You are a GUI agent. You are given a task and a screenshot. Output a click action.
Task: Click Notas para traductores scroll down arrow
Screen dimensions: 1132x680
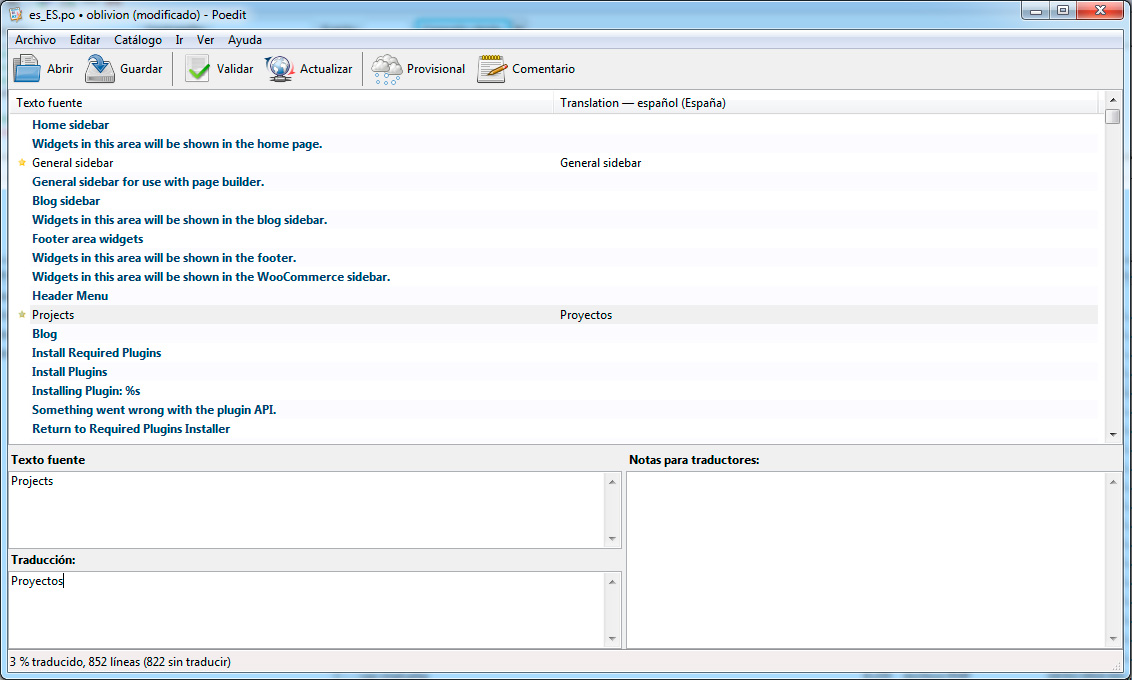click(1113, 639)
